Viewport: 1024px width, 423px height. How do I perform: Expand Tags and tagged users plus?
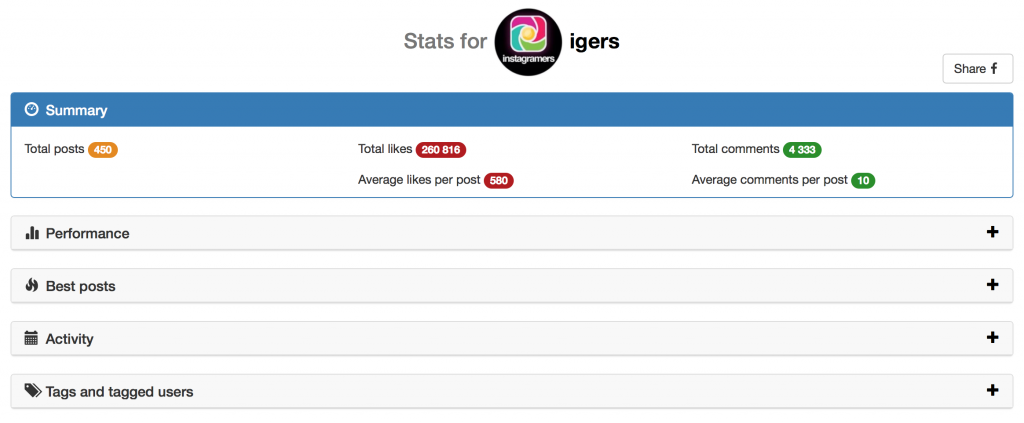993,391
